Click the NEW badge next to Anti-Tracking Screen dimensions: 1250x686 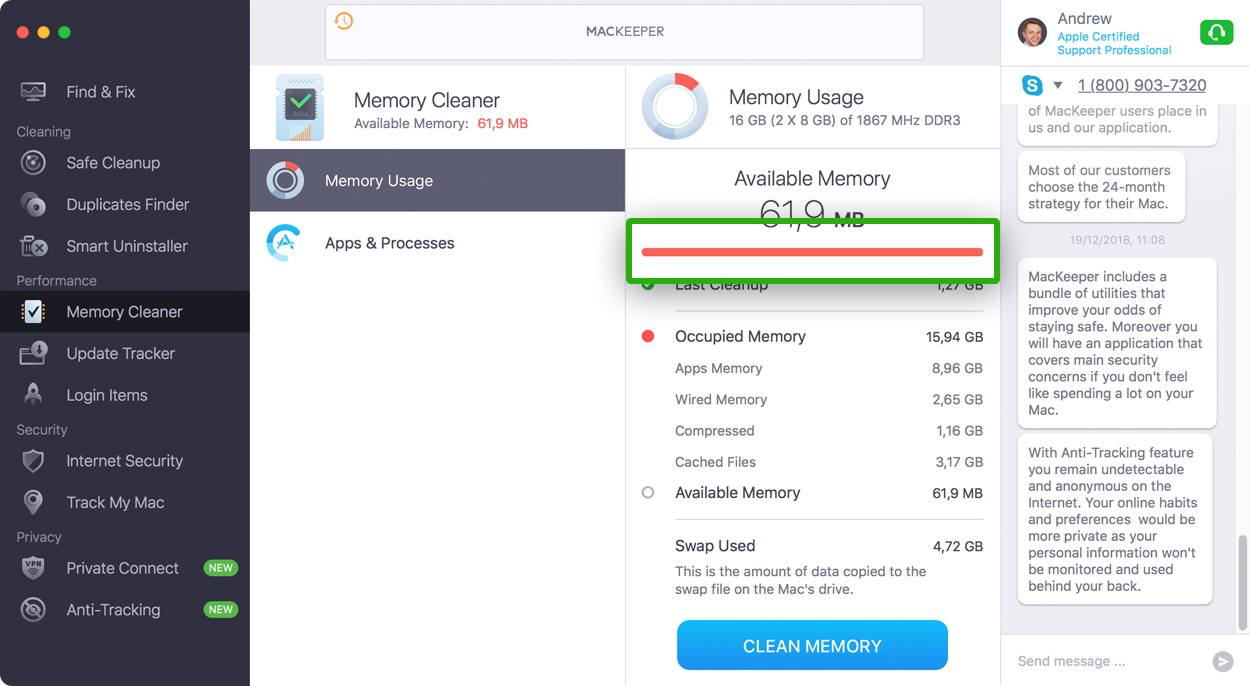pos(220,610)
